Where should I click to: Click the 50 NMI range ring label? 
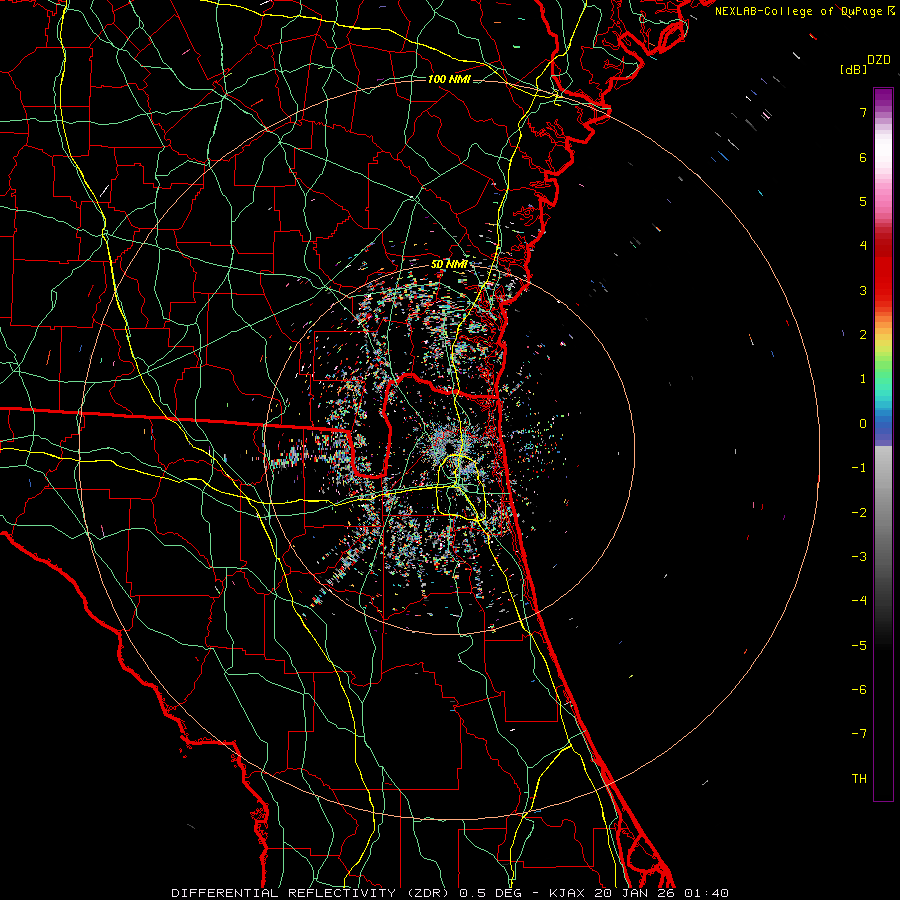point(449,265)
